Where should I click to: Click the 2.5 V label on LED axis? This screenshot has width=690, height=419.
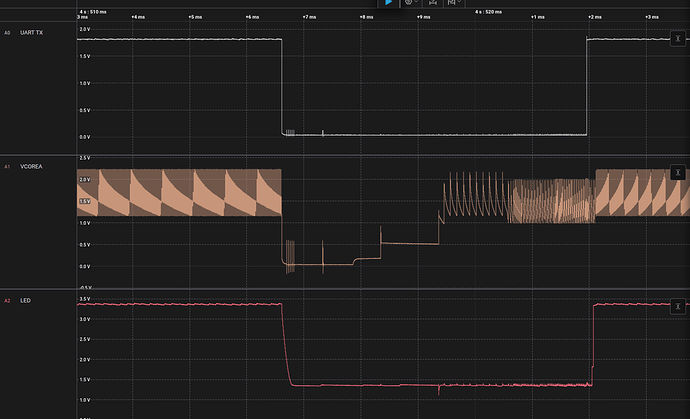click(x=84, y=339)
